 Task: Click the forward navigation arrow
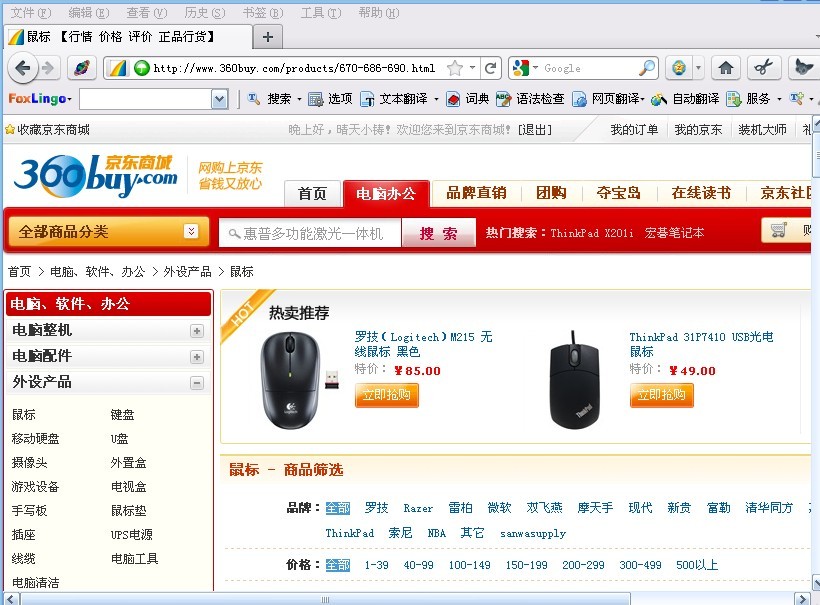click(48, 68)
